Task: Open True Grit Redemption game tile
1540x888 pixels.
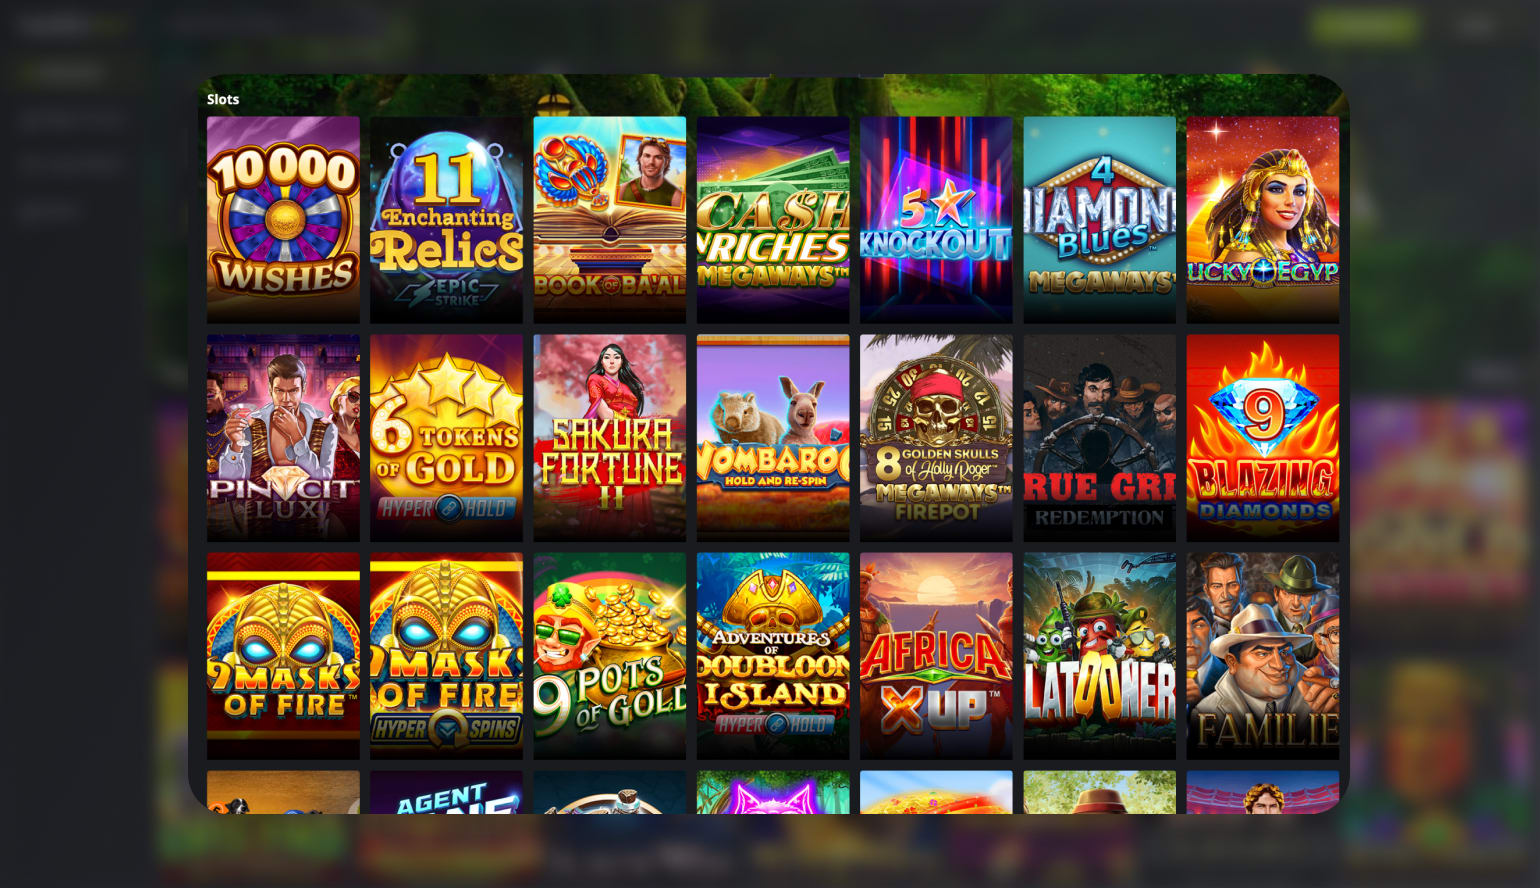Action: tap(1099, 438)
